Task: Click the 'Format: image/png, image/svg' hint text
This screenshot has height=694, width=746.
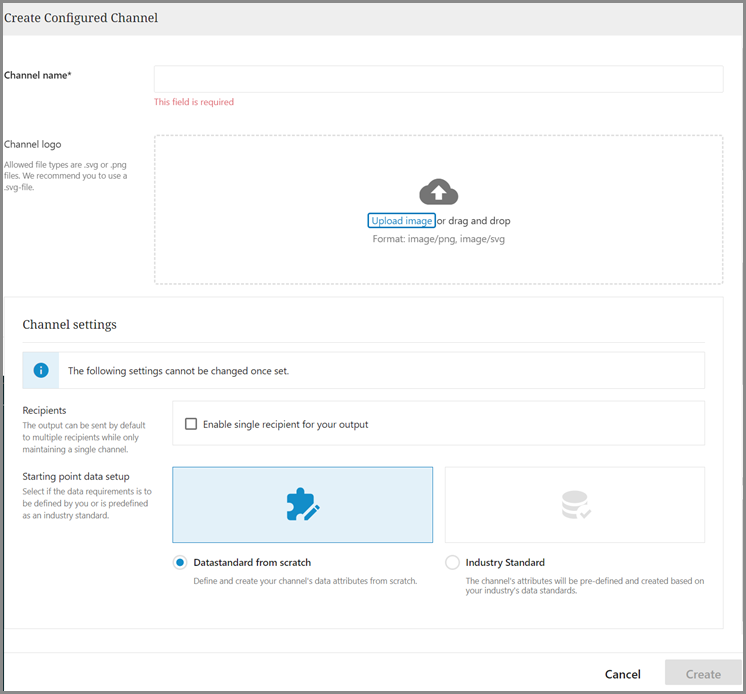Action: [438, 239]
